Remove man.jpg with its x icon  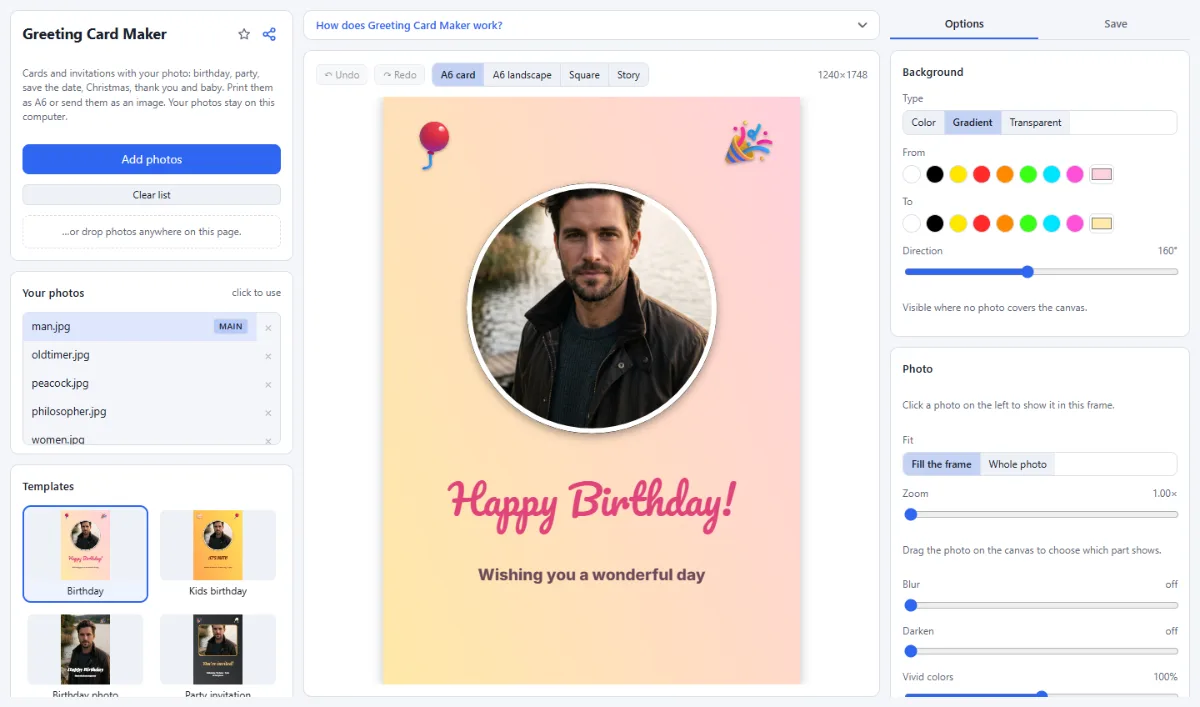[x=268, y=328]
